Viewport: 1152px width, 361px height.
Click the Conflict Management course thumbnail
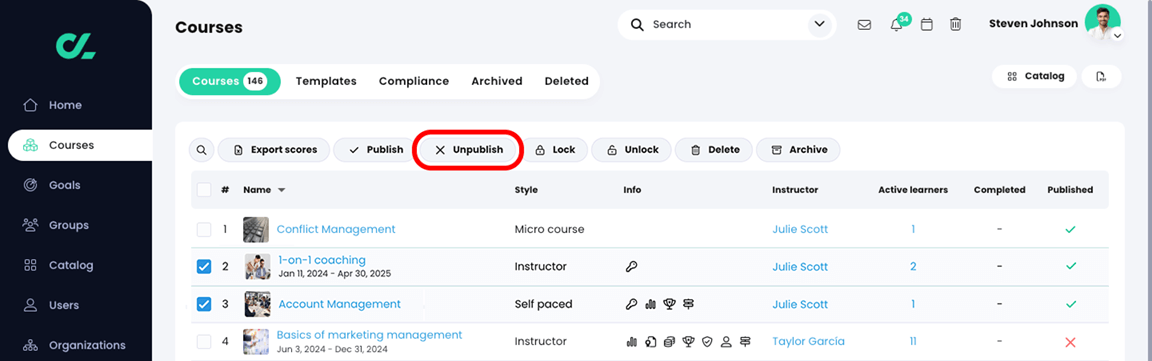(256, 229)
